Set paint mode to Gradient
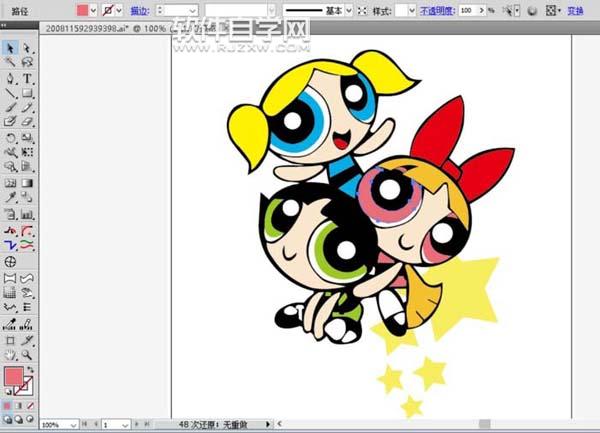The height and width of the screenshot is (433, 600). [18, 406]
